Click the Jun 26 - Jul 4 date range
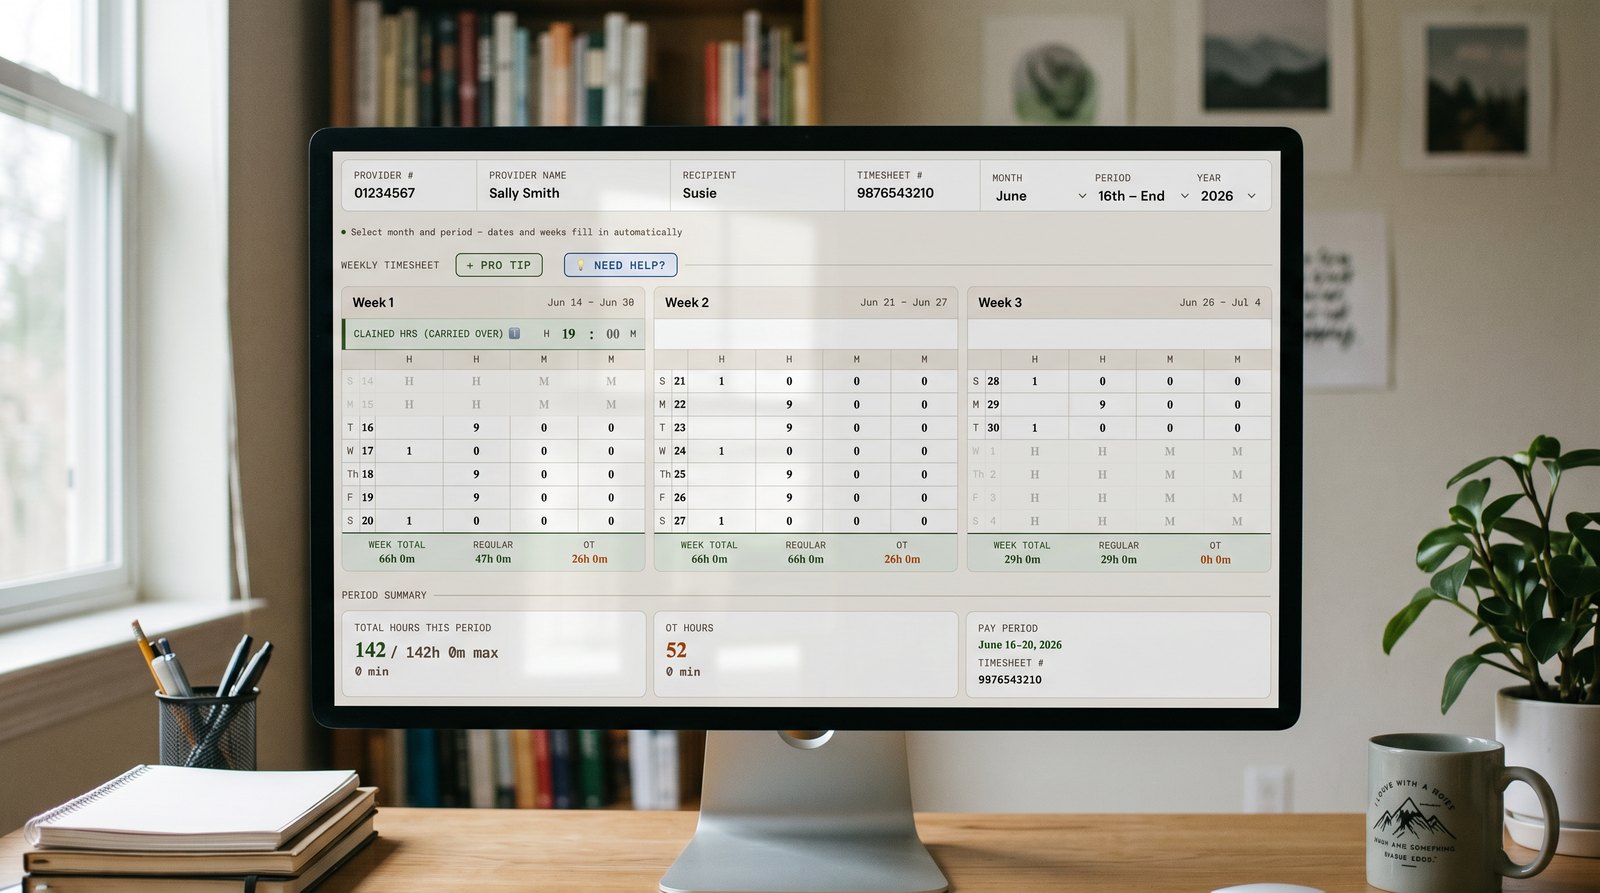Screen dimensions: 1600x893 tap(1220, 302)
